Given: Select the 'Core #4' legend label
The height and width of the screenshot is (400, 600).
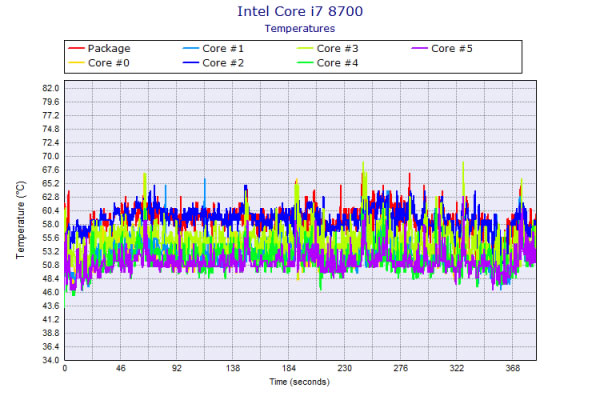Looking at the screenshot, I should [x=338, y=63].
